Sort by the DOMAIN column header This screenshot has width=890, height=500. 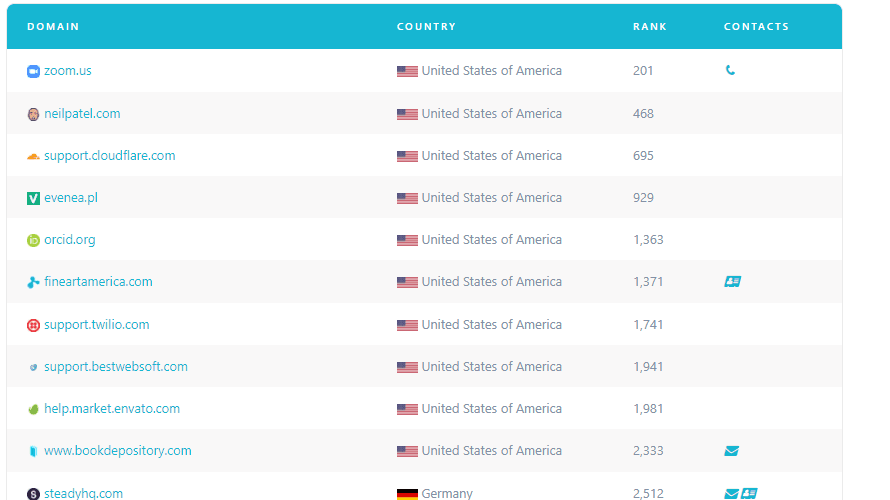click(x=53, y=27)
